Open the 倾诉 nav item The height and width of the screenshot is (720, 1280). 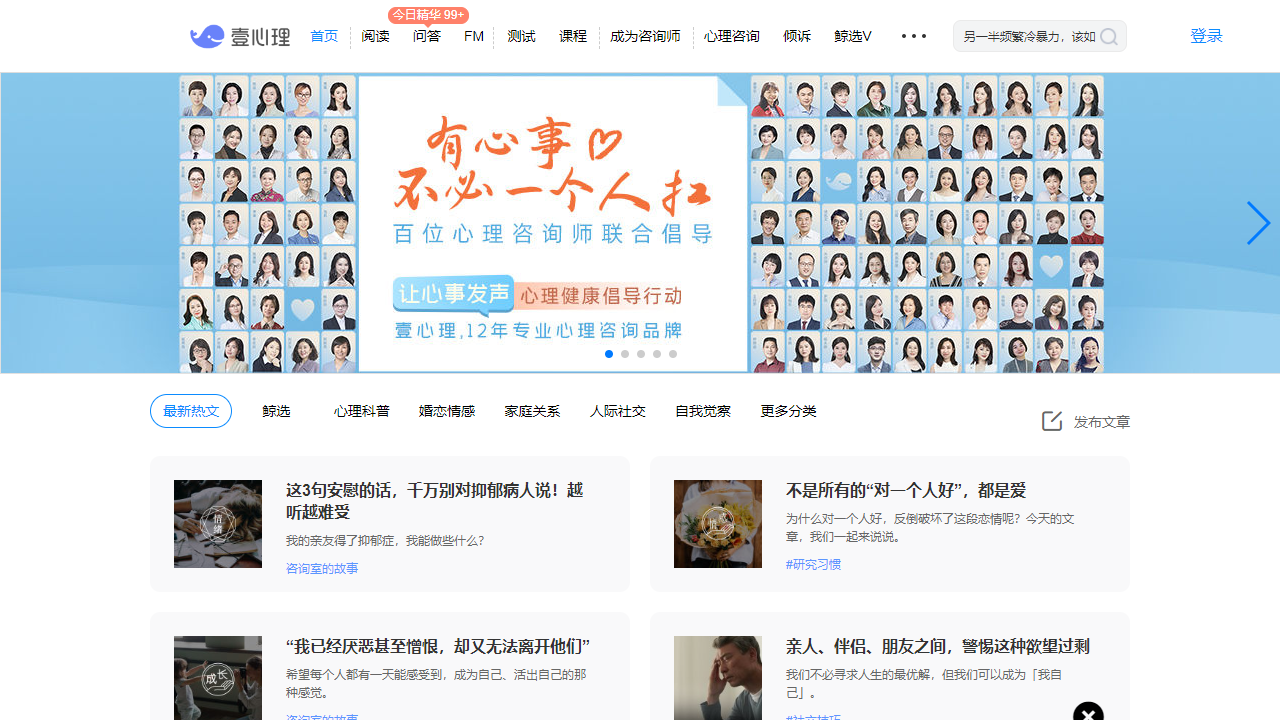point(797,36)
